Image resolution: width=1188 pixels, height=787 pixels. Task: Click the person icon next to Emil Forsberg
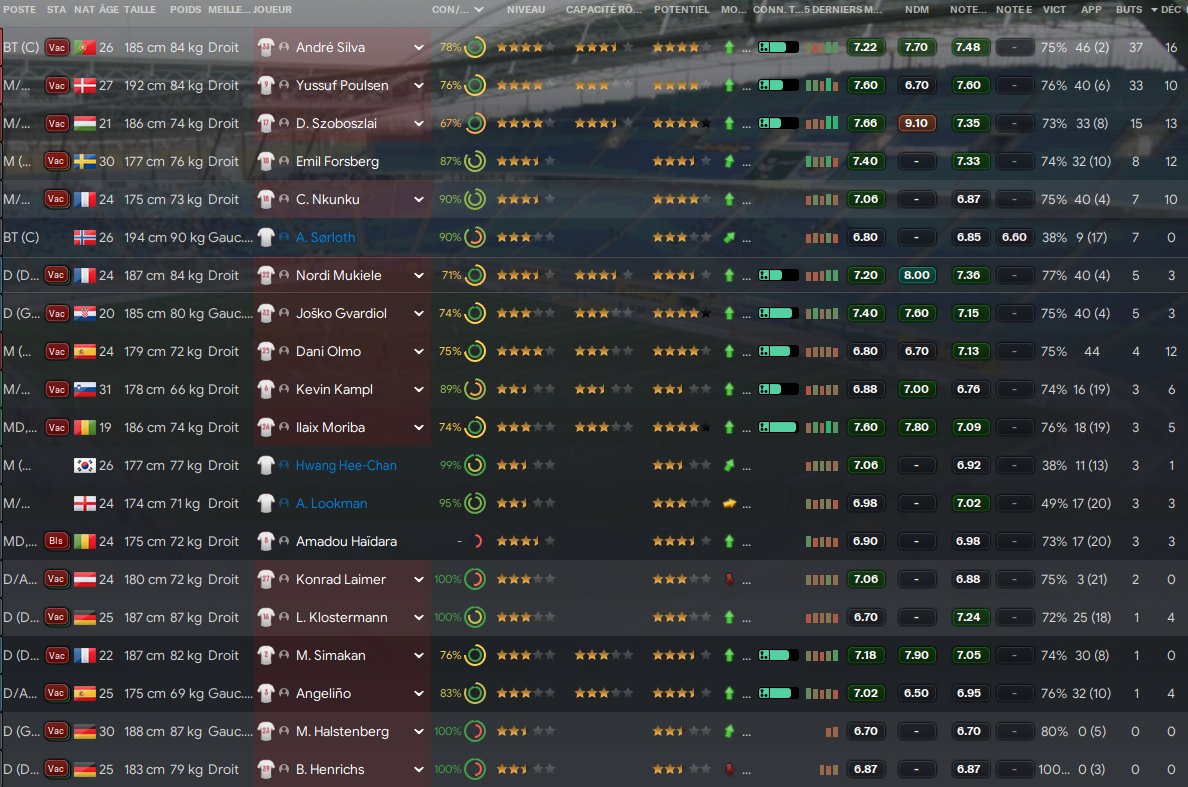tap(284, 161)
